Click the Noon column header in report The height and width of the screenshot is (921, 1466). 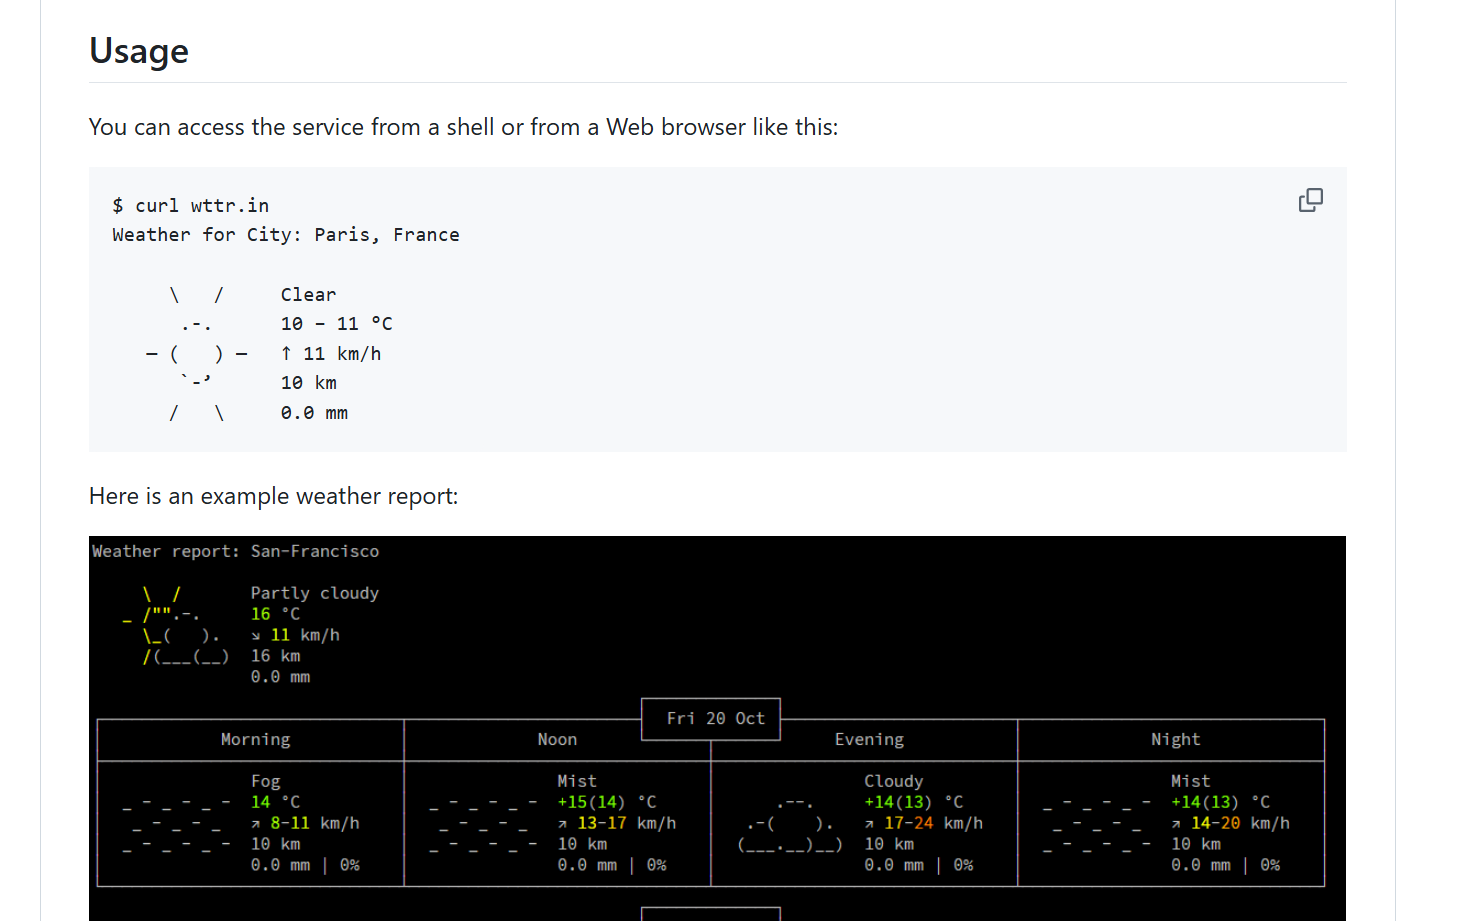557,739
